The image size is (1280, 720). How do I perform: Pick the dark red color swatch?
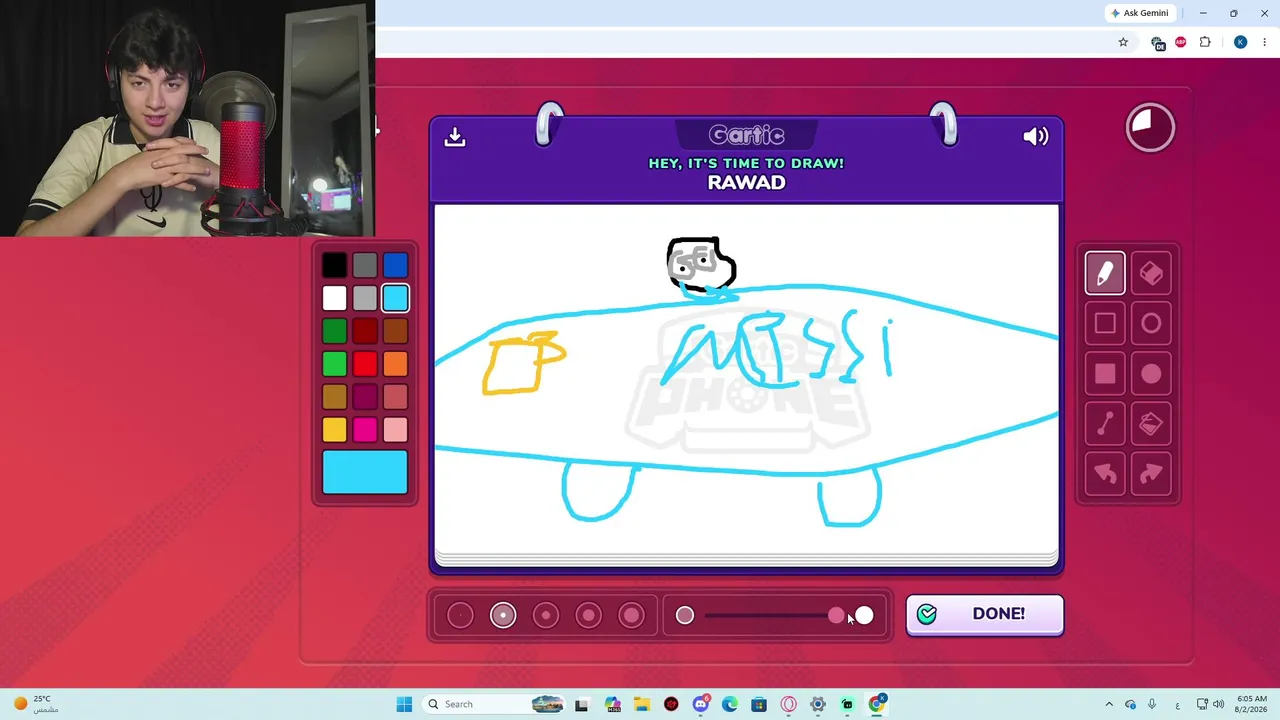click(365, 331)
